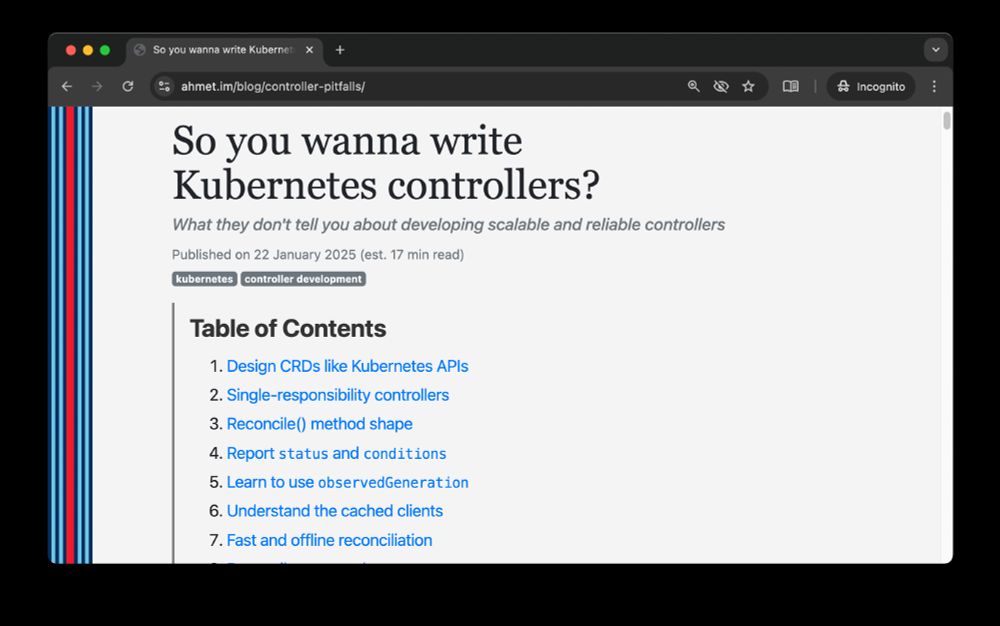Image resolution: width=1000 pixels, height=626 pixels.
Task: Click the 'kubernetes' tag badge
Action: (204, 279)
